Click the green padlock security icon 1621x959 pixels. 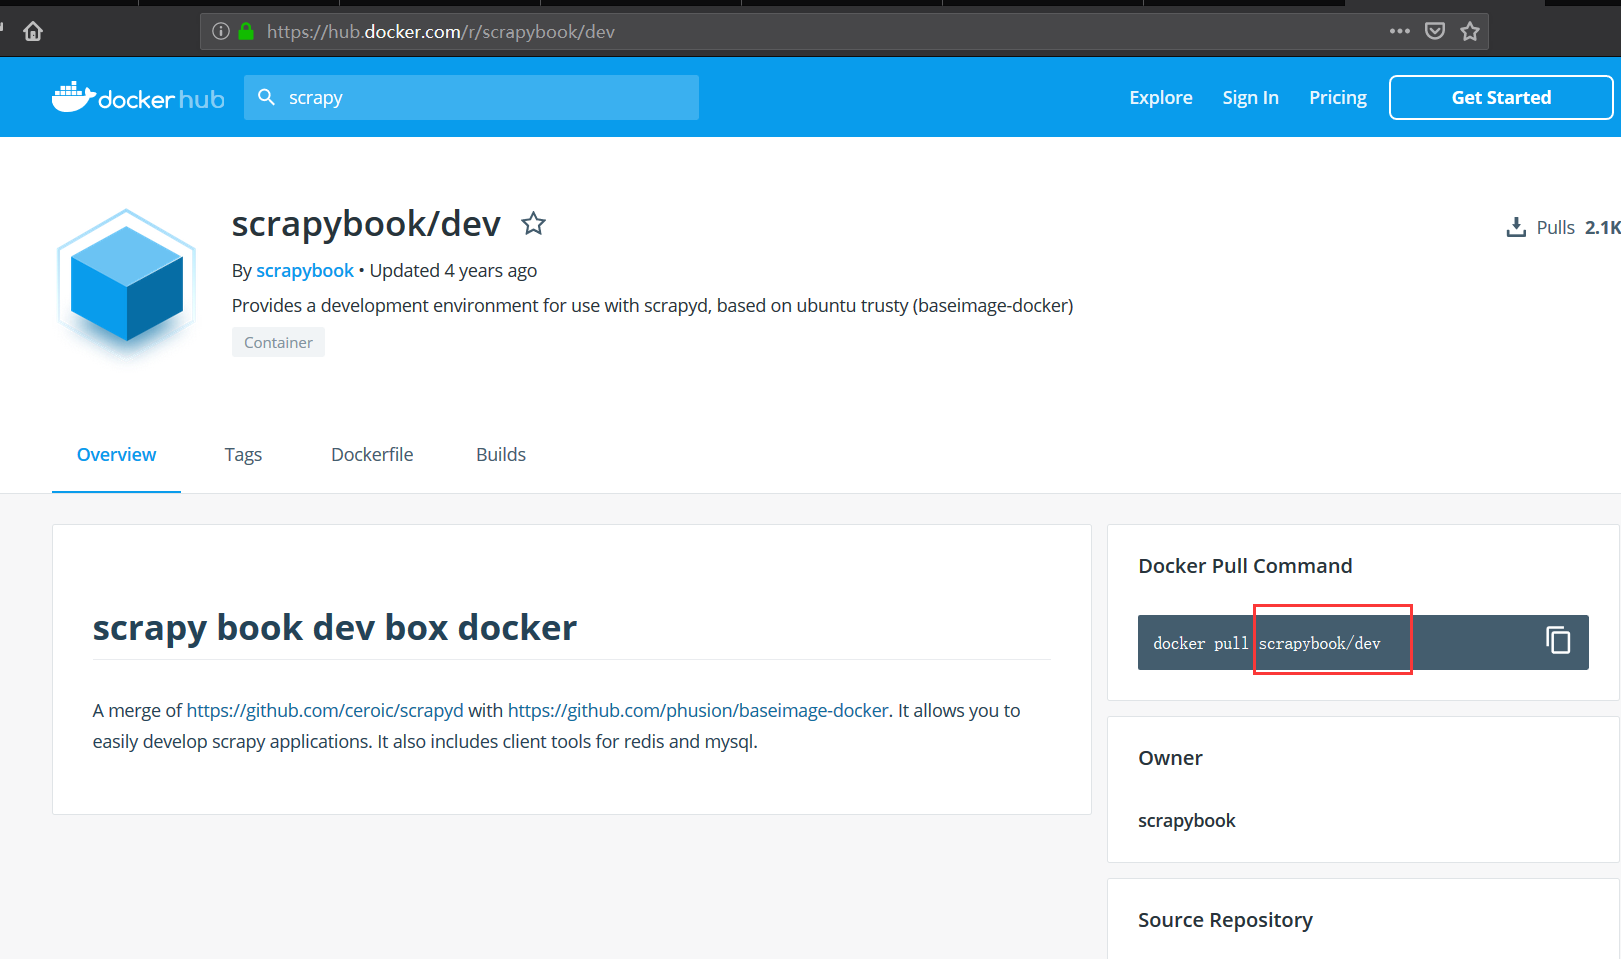point(246,32)
